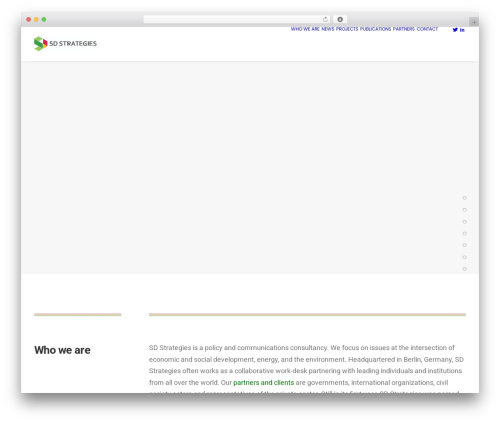Viewport: 500px width, 423px height.
Task: Open the Twitter profile icon
Action: point(455,30)
